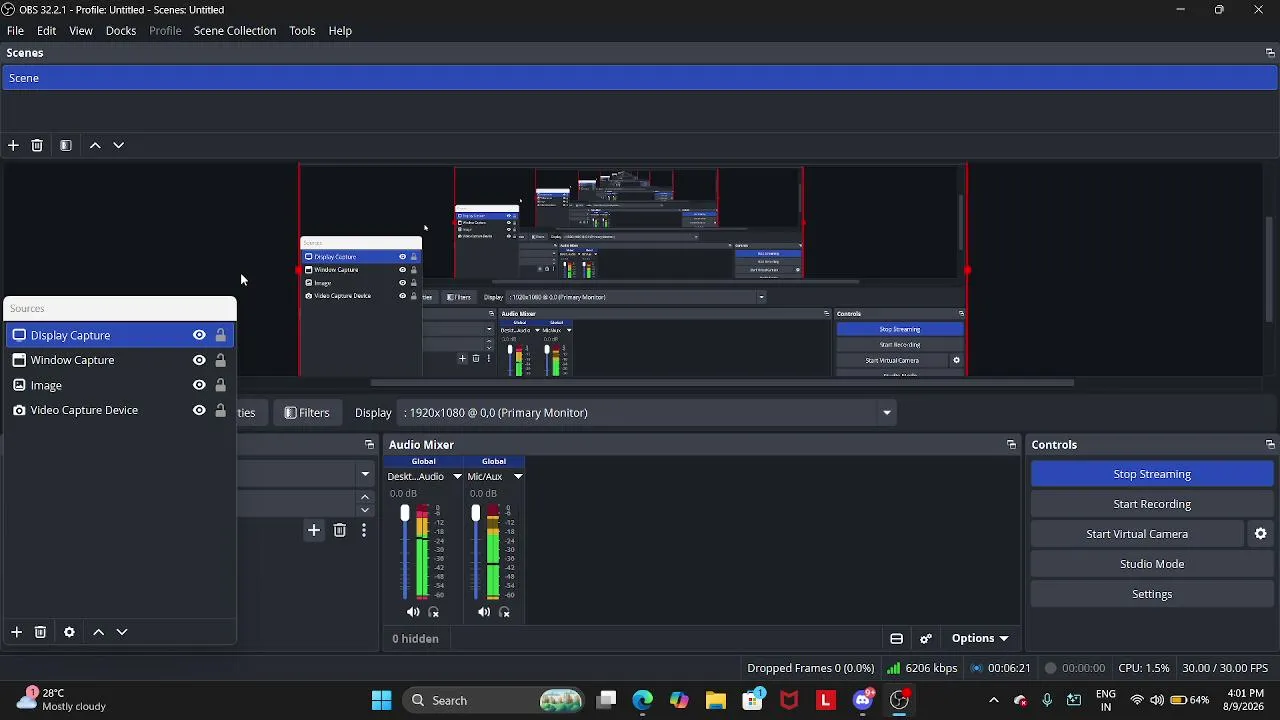This screenshot has width=1280, height=720.
Task: Open Microsoft Edge from taskbar
Action: click(x=642, y=700)
